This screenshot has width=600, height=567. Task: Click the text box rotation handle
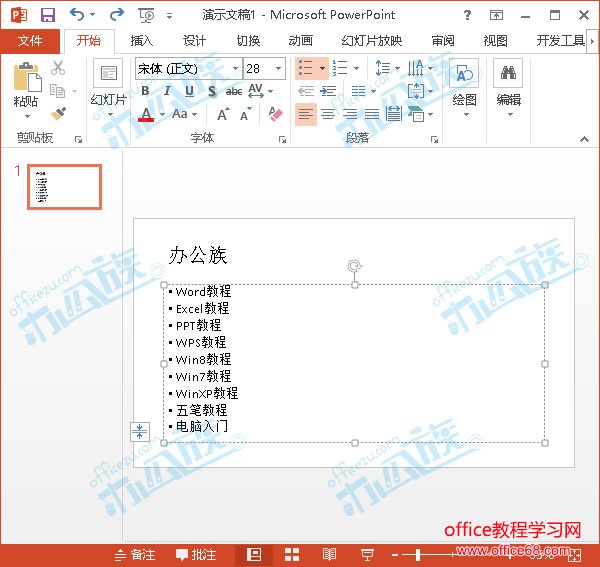tap(354, 266)
